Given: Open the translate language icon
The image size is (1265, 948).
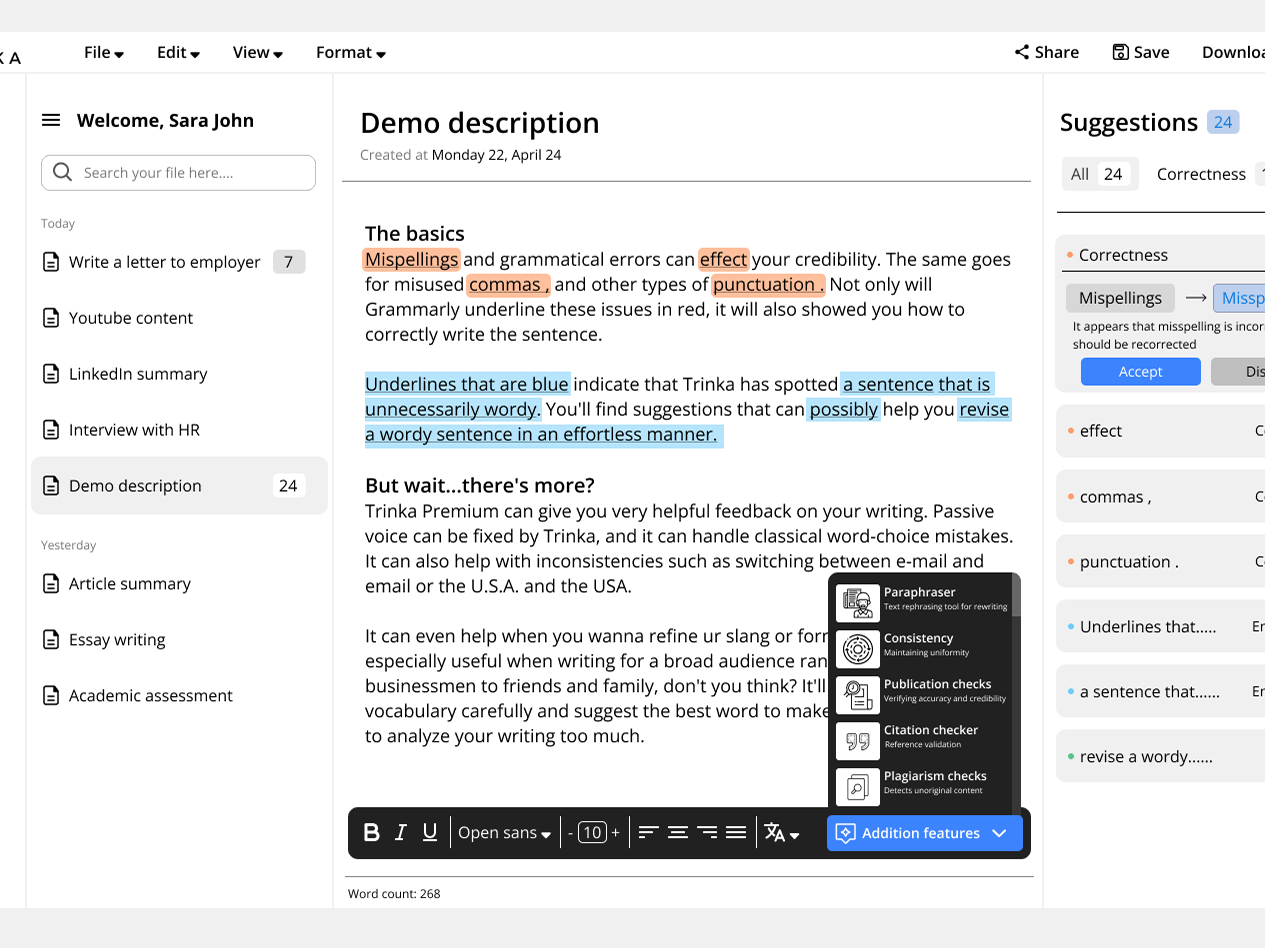Looking at the screenshot, I should click(x=775, y=833).
